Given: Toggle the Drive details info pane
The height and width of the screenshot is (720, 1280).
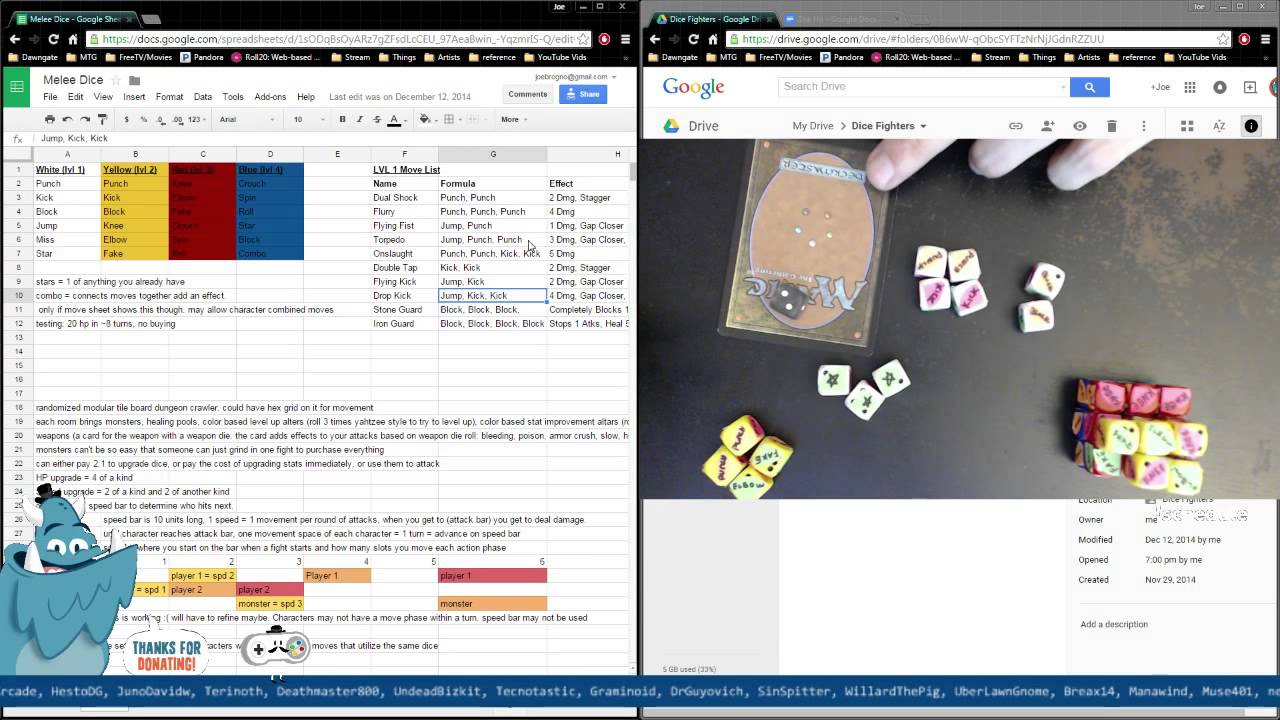Looking at the screenshot, I should (1251, 126).
